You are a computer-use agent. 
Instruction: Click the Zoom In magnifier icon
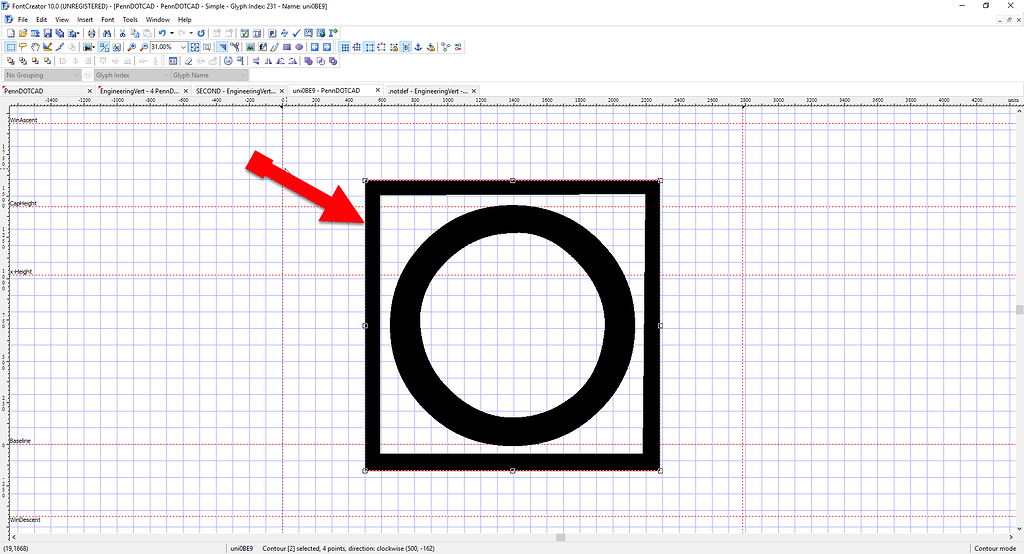coord(131,47)
